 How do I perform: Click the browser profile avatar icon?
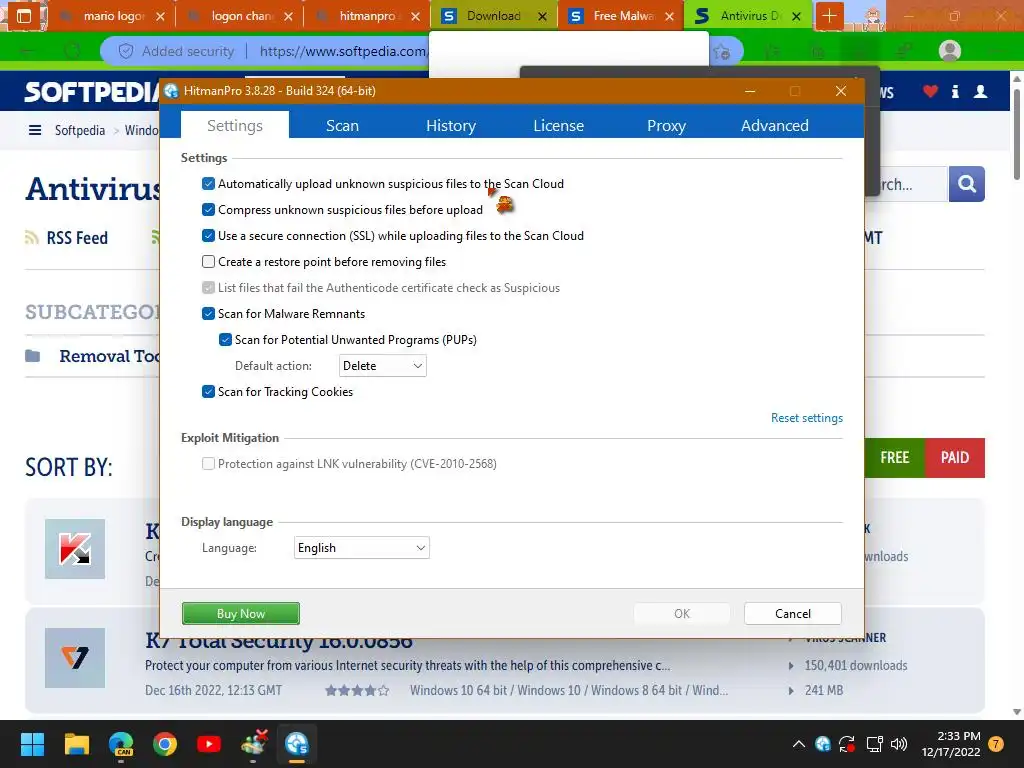(950, 51)
